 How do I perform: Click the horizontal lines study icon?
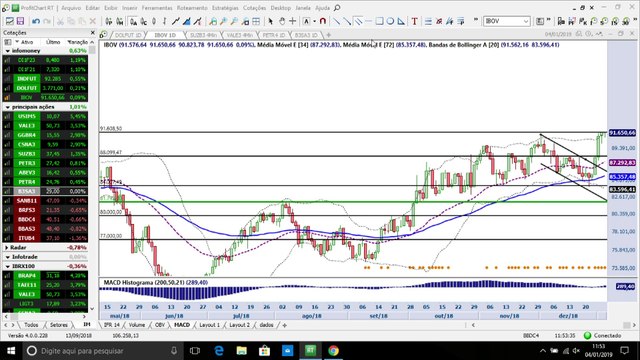[x=428, y=21]
